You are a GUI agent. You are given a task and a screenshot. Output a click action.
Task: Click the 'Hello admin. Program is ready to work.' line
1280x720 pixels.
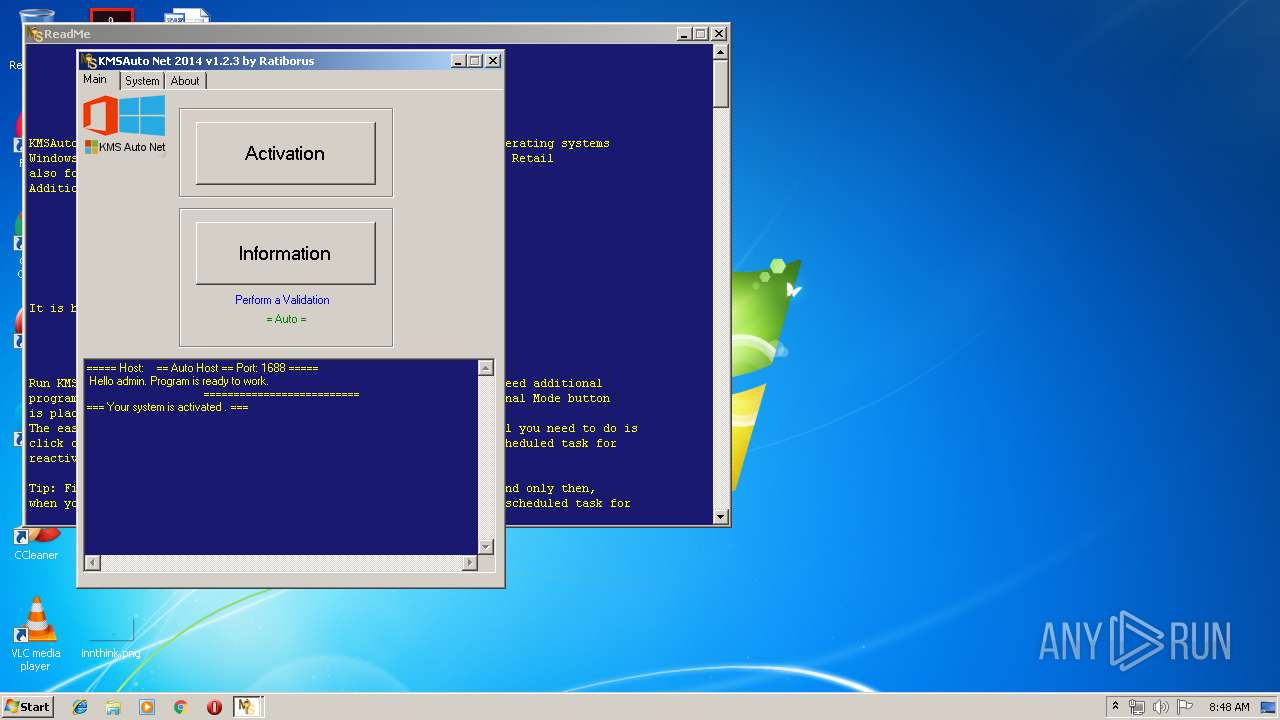coord(178,382)
